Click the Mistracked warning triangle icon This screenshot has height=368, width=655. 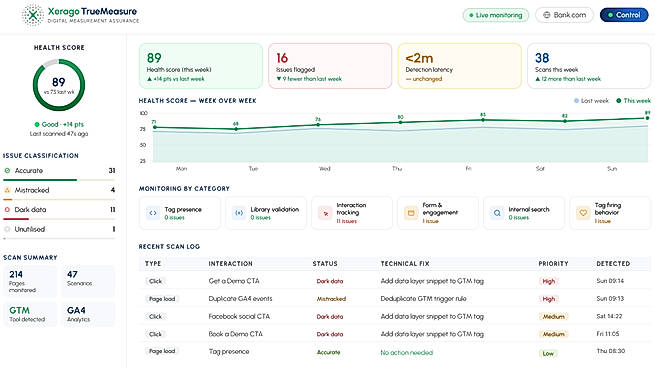pyautogui.click(x=7, y=190)
